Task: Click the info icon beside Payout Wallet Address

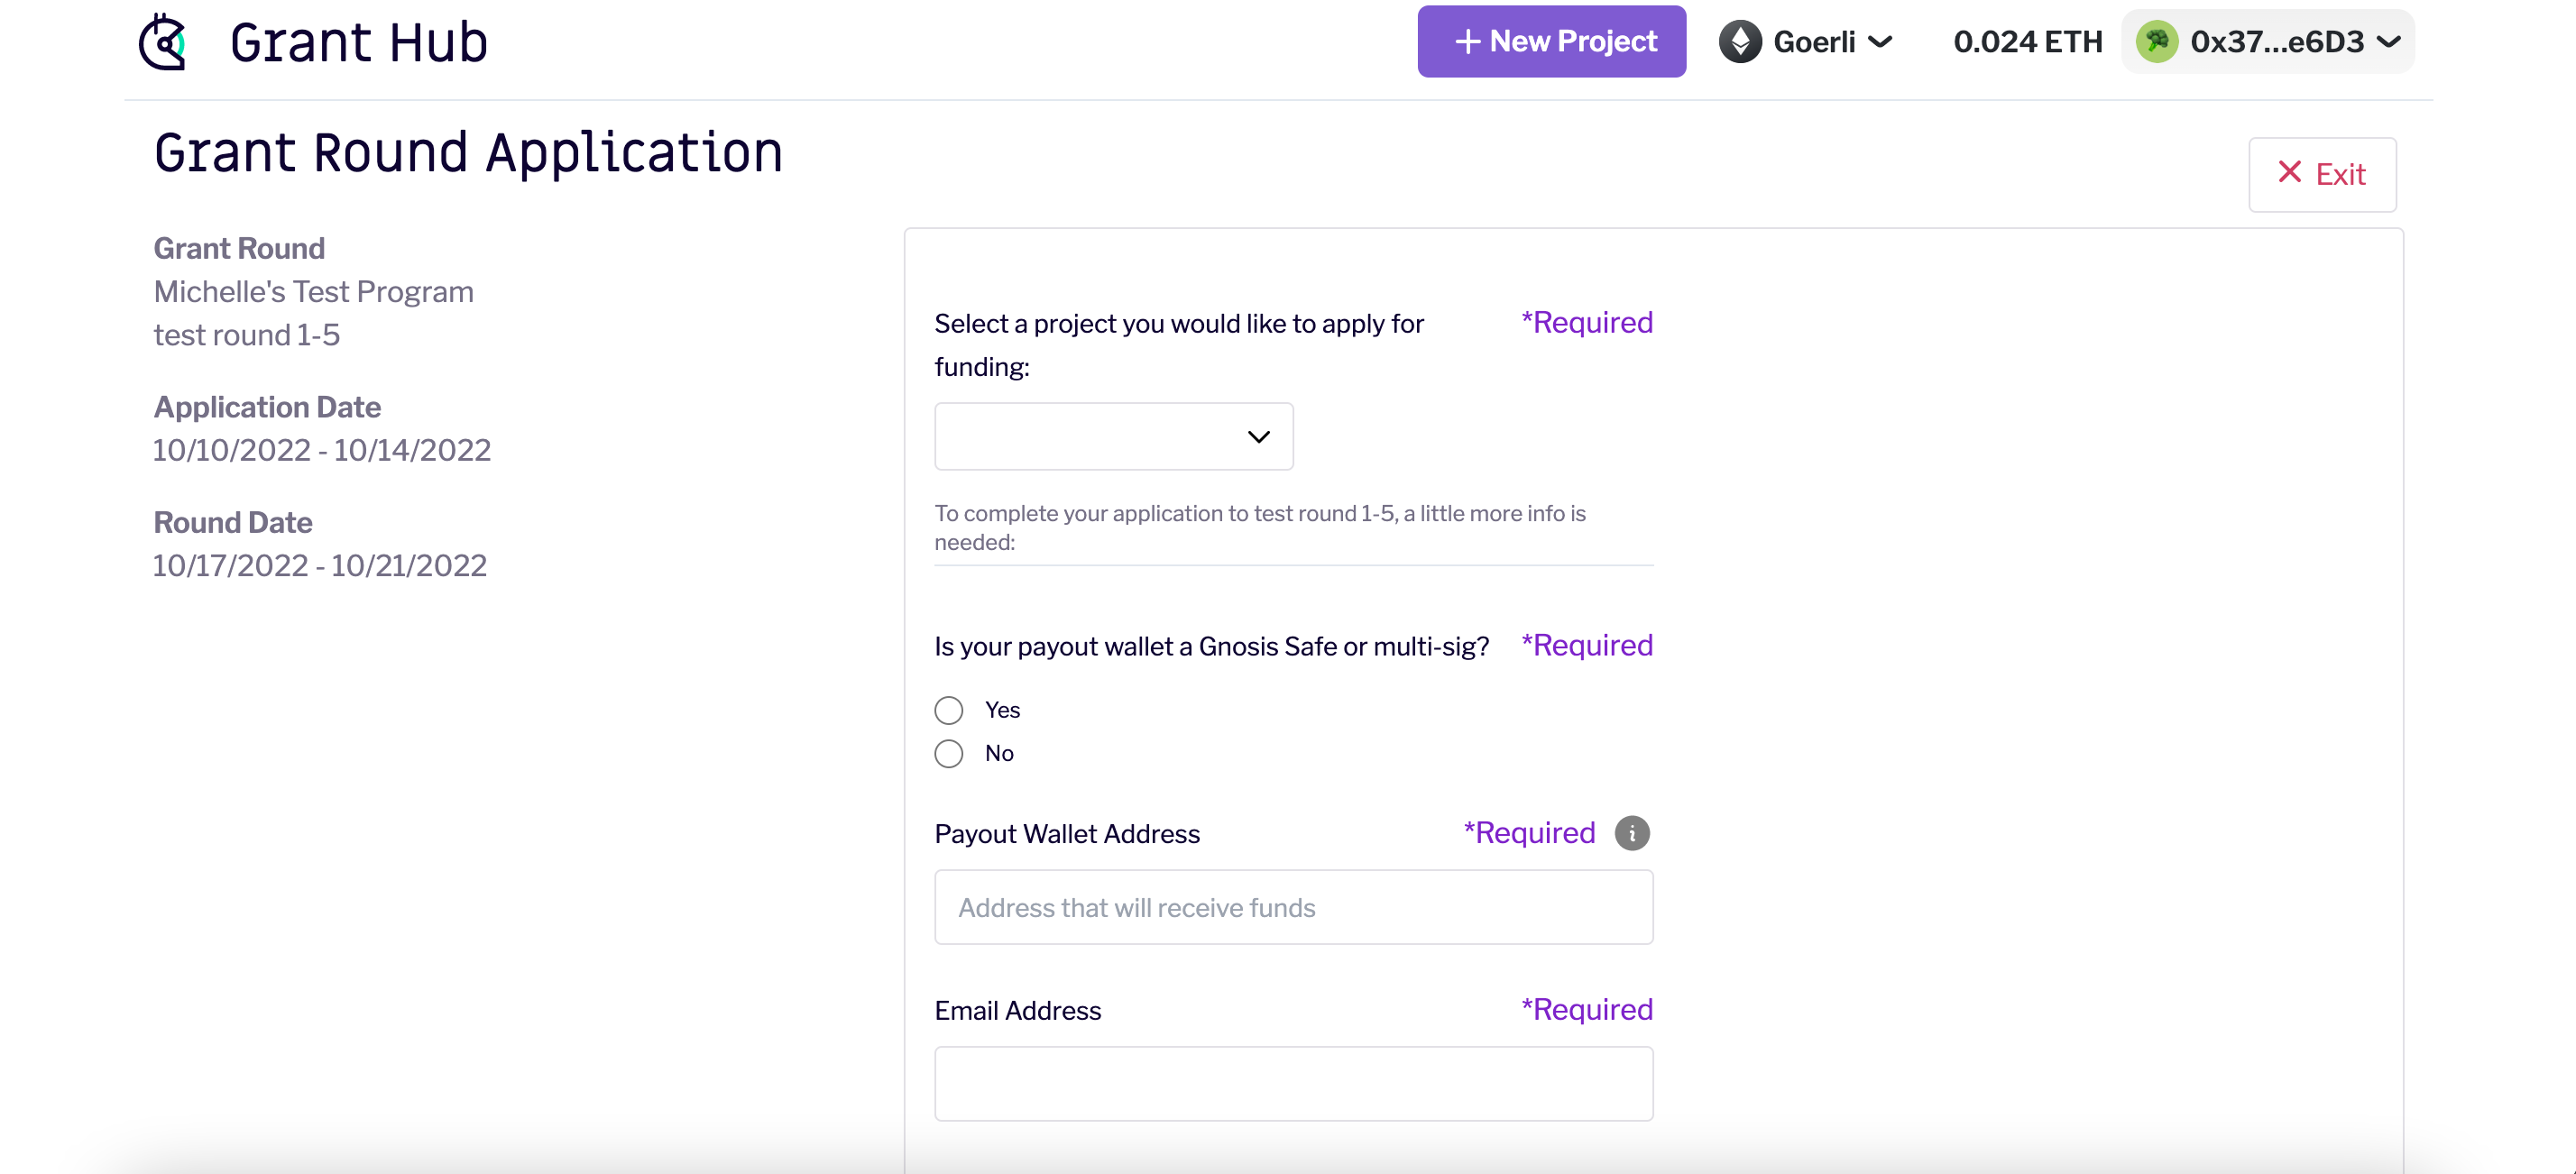Action: [1632, 833]
